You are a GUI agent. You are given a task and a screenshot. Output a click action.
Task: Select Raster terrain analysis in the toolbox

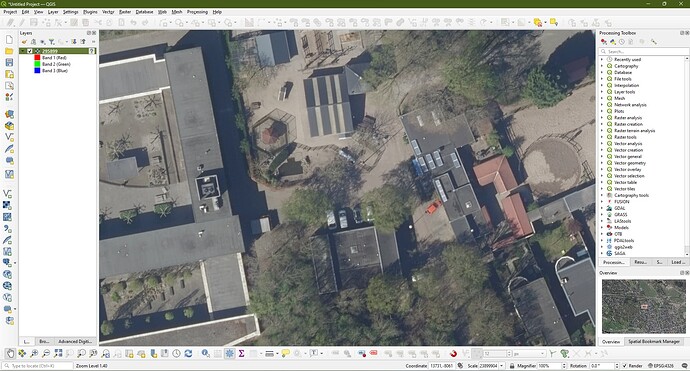coord(634,131)
